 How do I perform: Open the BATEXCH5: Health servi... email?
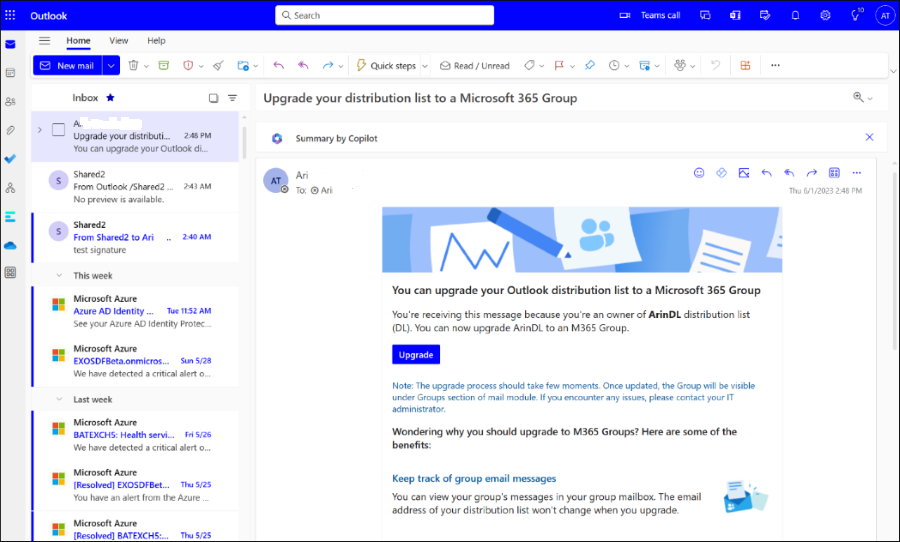click(135, 435)
